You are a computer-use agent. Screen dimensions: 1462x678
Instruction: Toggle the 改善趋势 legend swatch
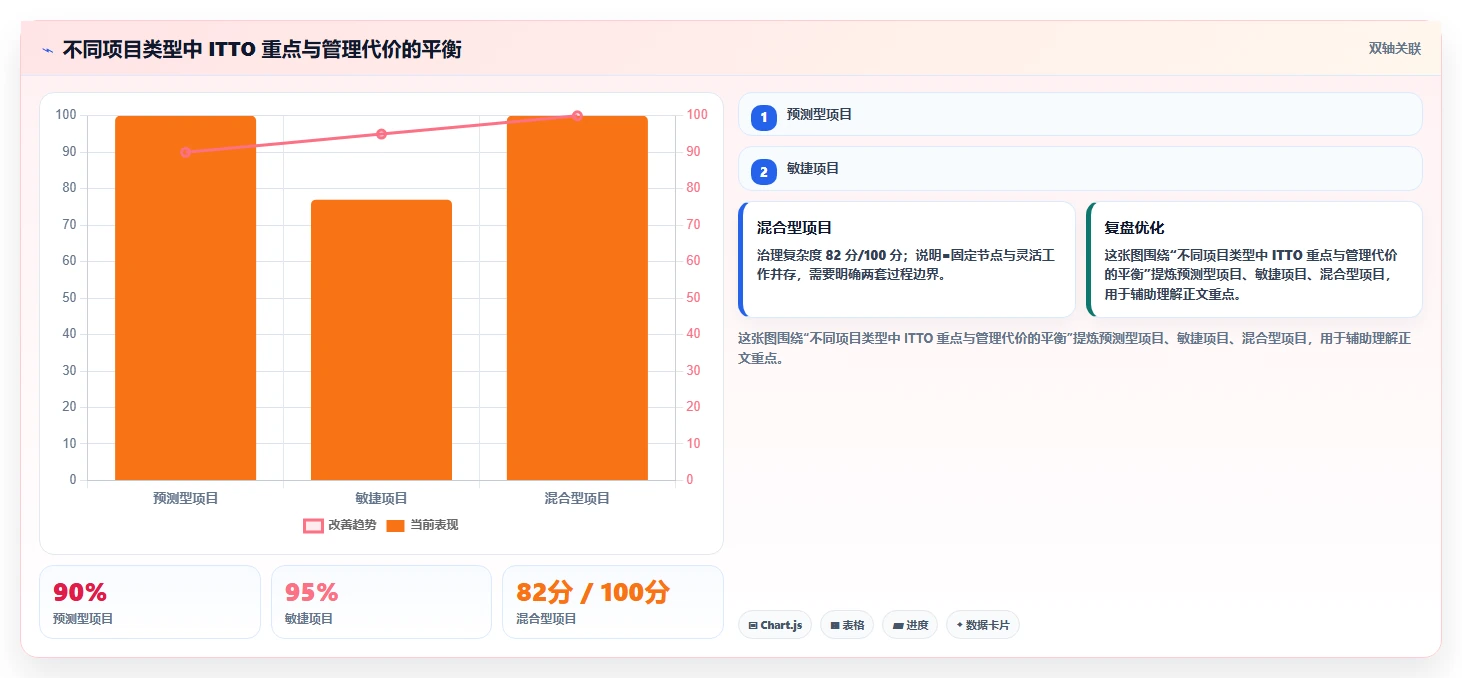313,526
